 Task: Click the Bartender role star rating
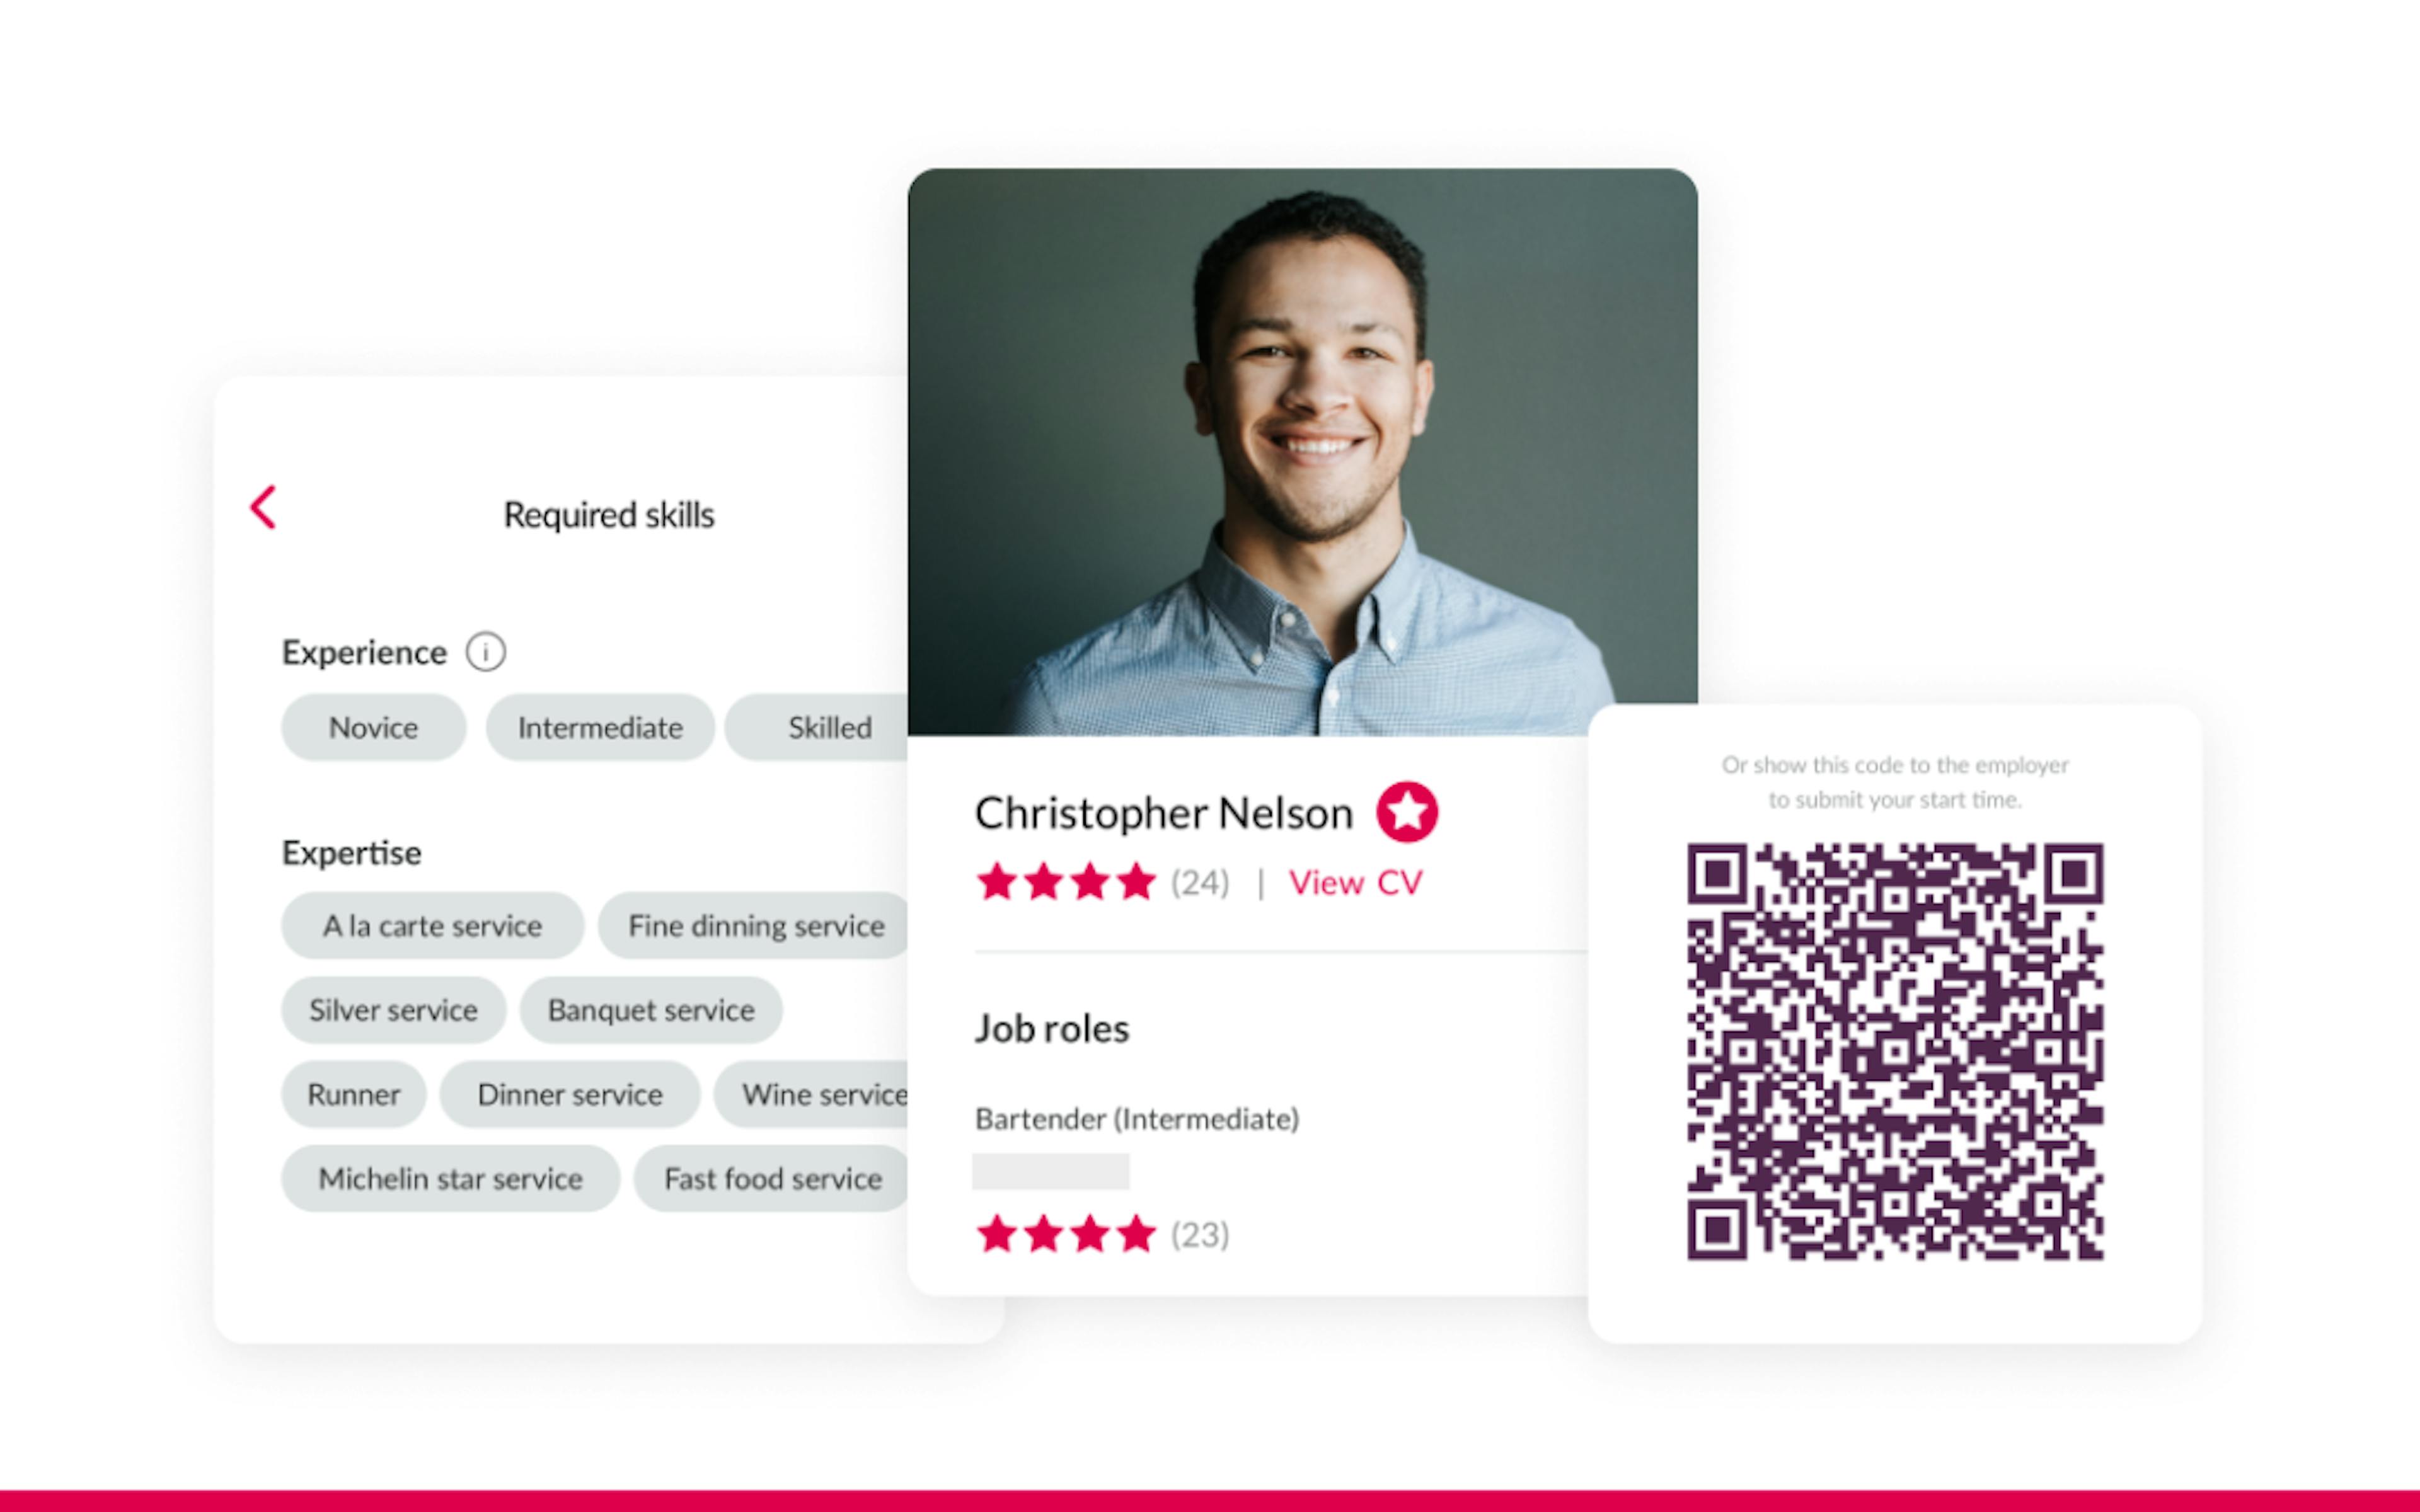(1066, 1234)
